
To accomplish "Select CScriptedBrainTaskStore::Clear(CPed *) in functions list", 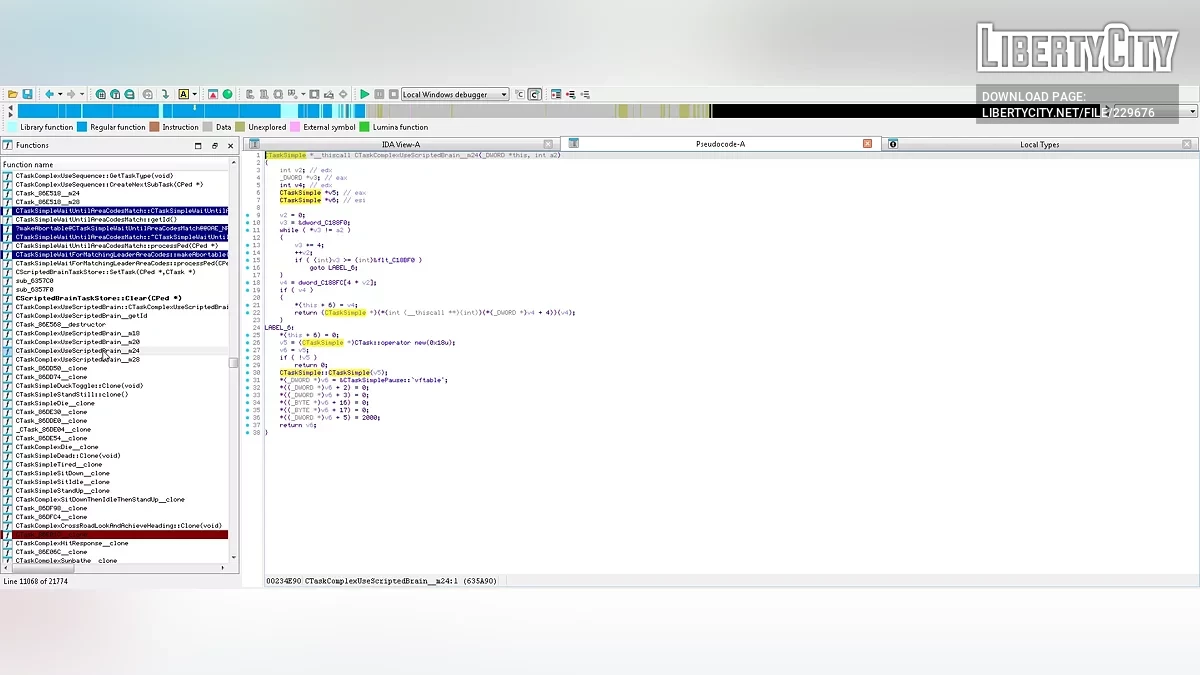I will (x=98, y=298).
